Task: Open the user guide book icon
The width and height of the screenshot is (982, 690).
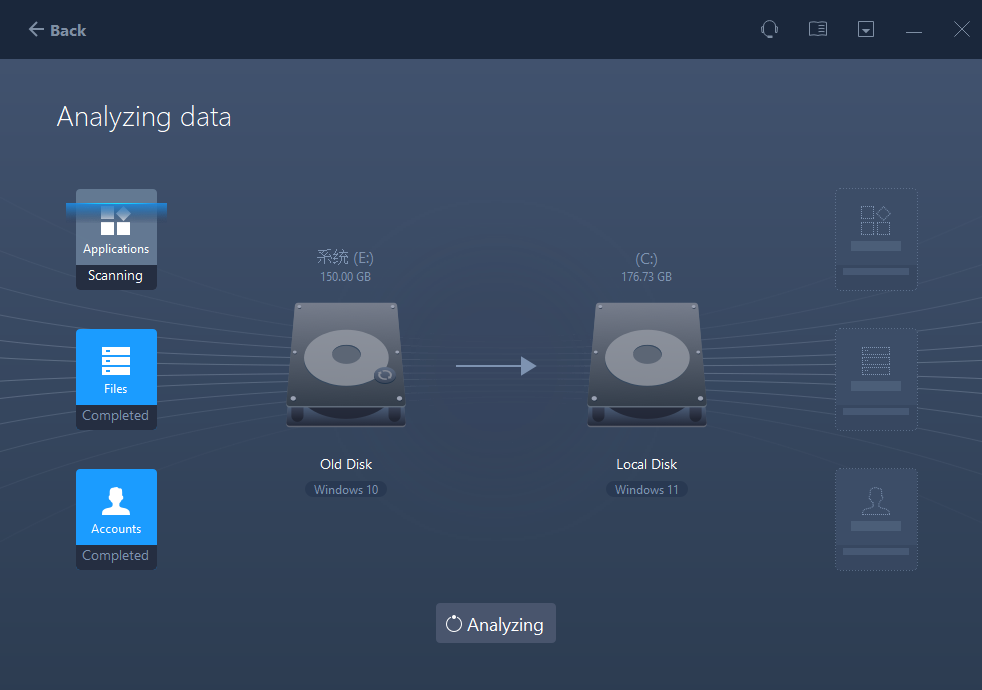Action: click(817, 29)
